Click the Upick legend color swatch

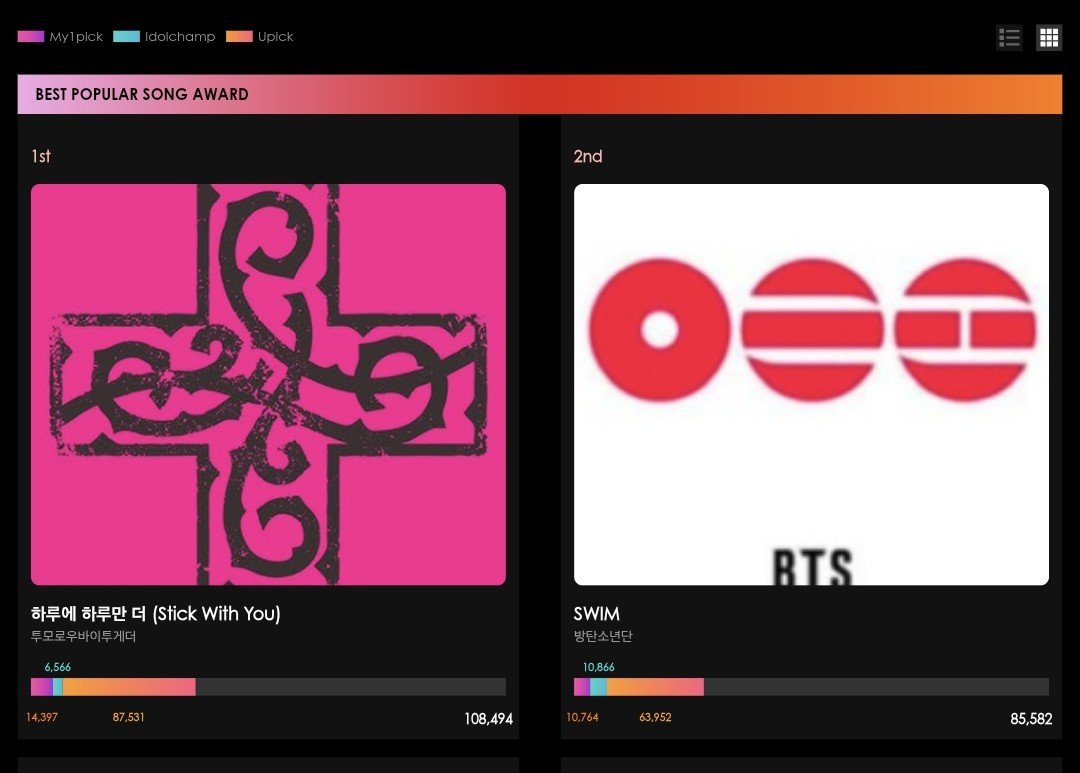(239, 37)
